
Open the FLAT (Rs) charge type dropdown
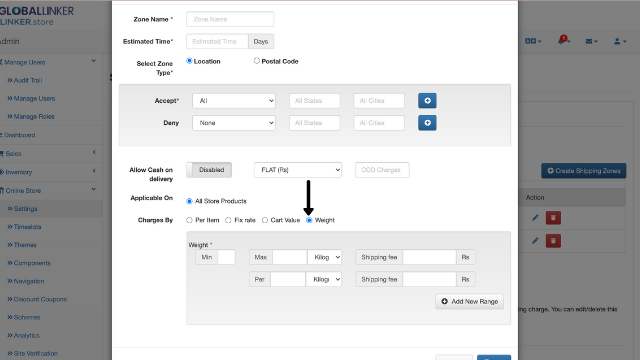click(298, 170)
